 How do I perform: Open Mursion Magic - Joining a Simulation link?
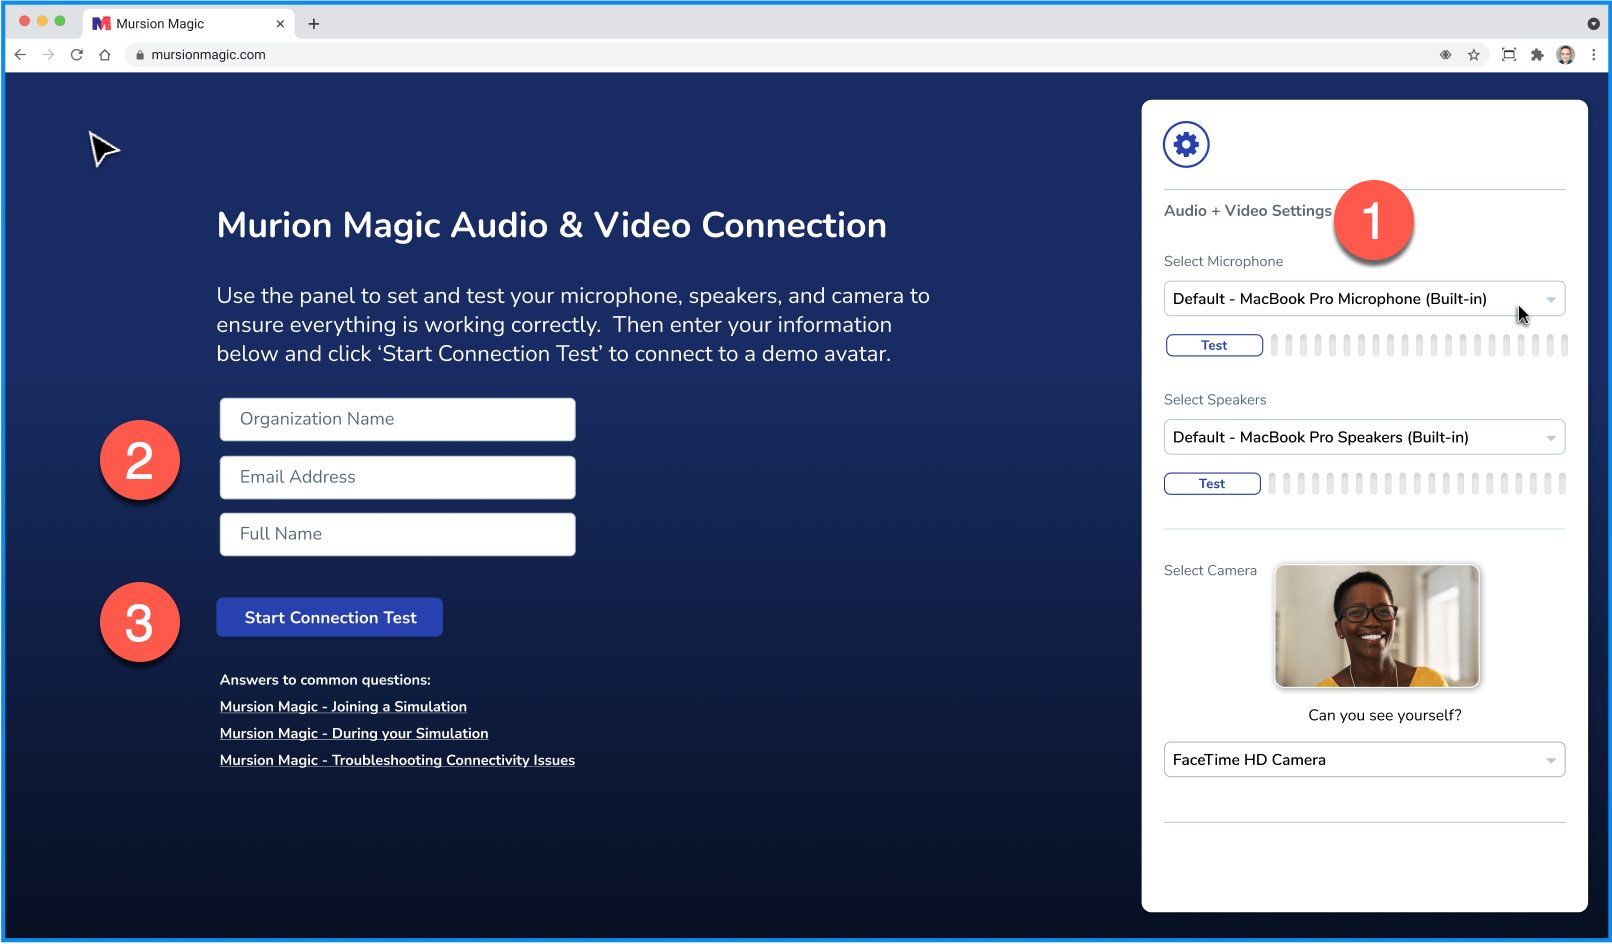tap(343, 706)
